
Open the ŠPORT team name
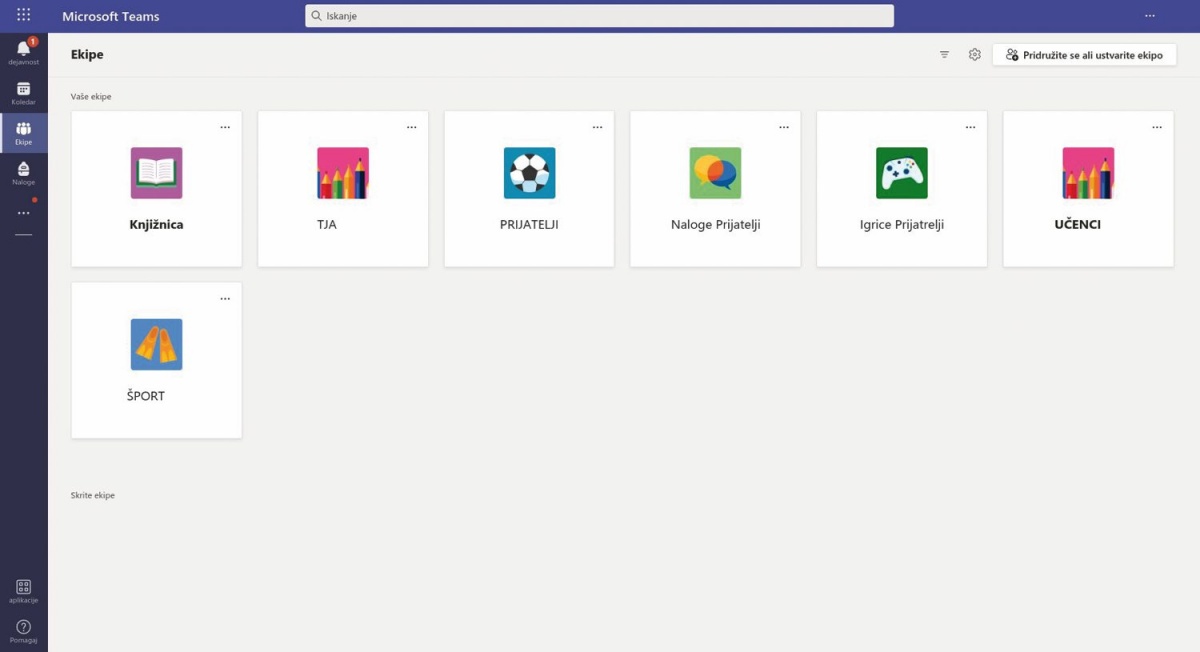click(146, 396)
